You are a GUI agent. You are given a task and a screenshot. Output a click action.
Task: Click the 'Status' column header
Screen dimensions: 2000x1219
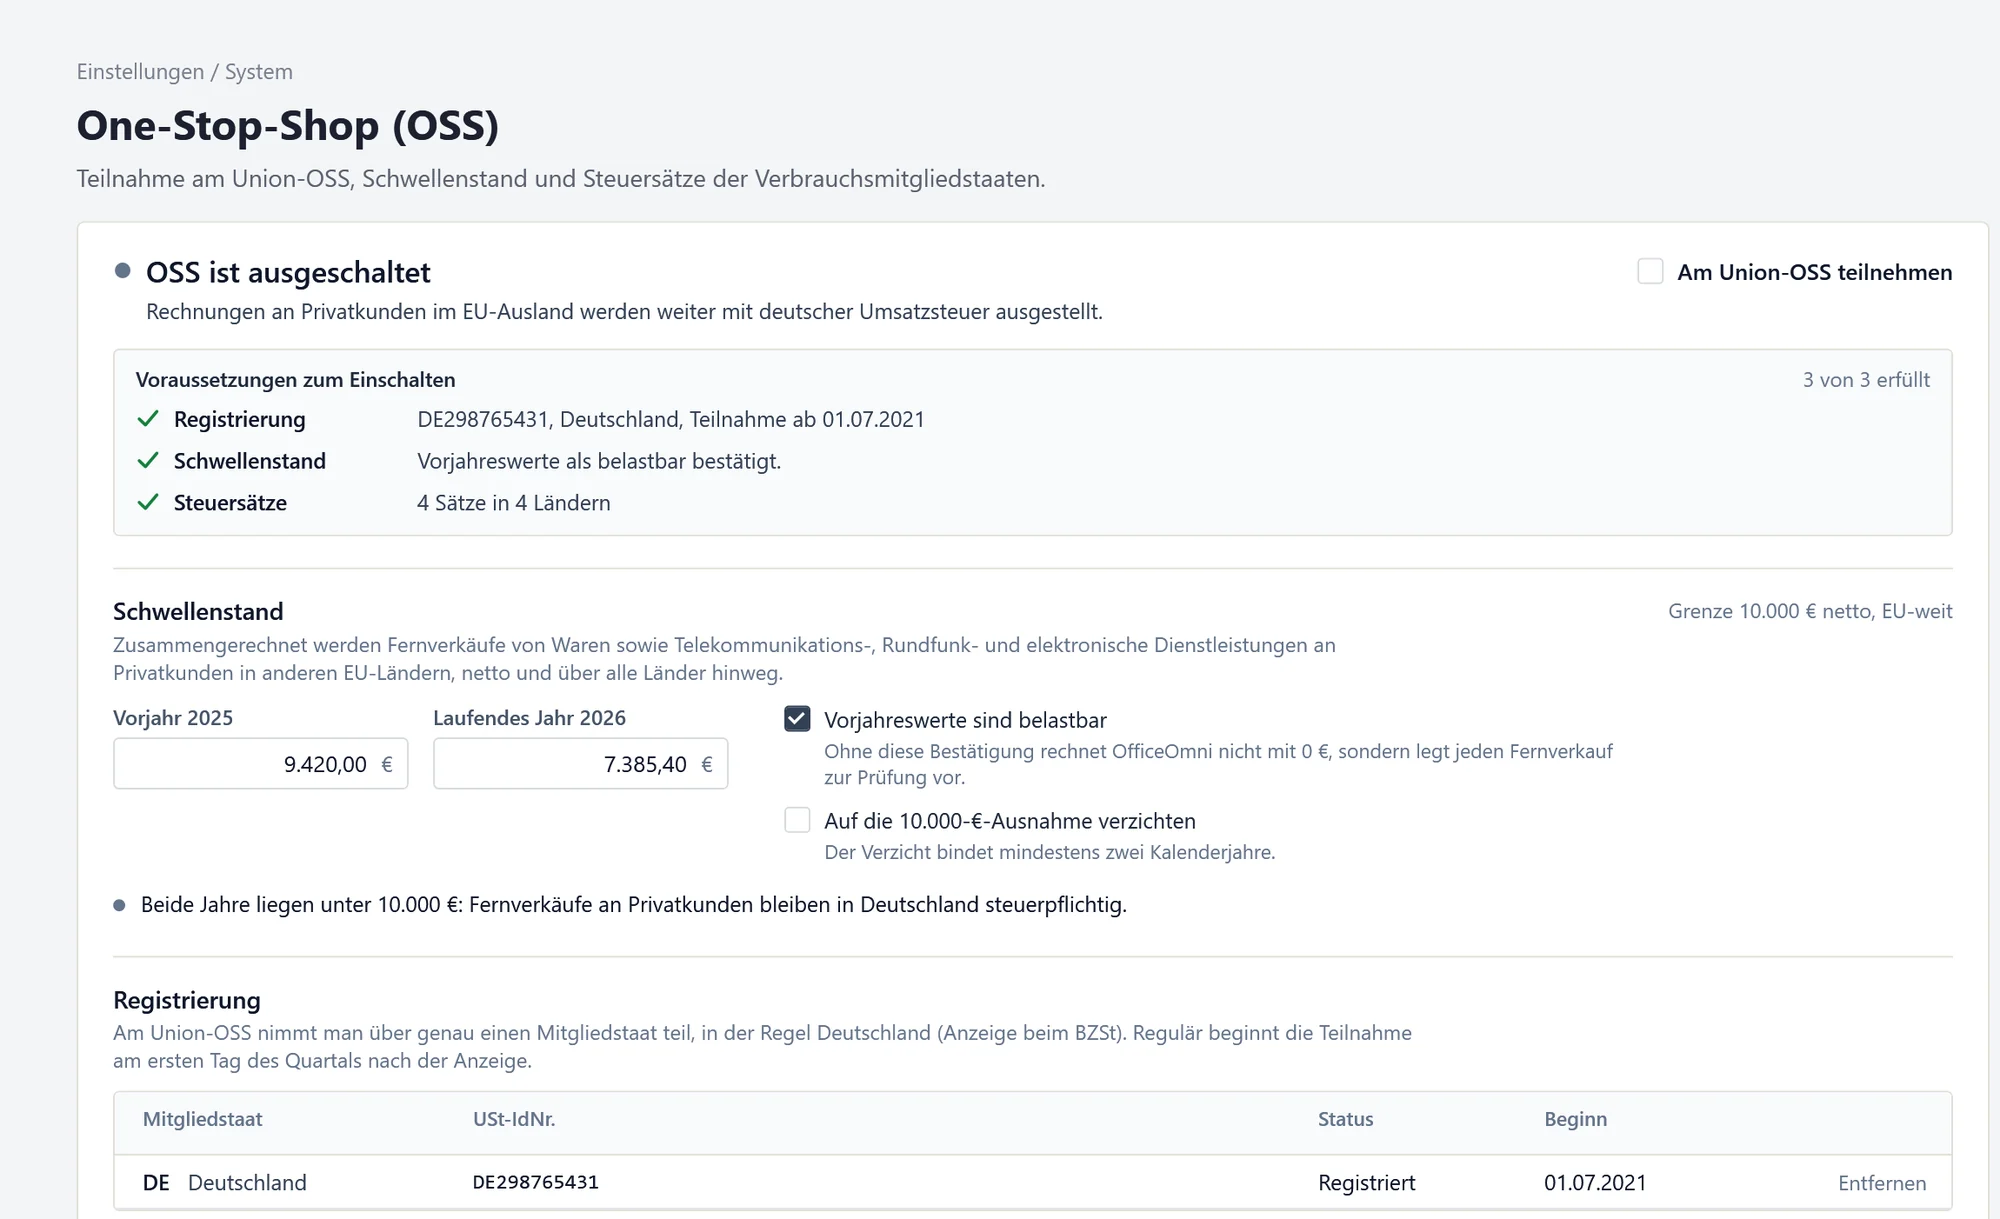tap(1346, 1119)
